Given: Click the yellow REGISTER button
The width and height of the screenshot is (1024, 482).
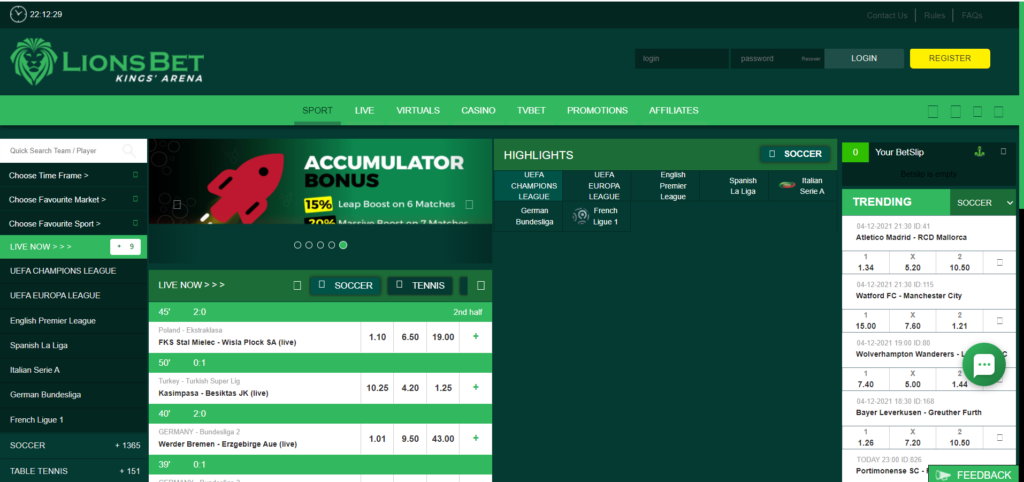Looking at the screenshot, I should (950, 58).
